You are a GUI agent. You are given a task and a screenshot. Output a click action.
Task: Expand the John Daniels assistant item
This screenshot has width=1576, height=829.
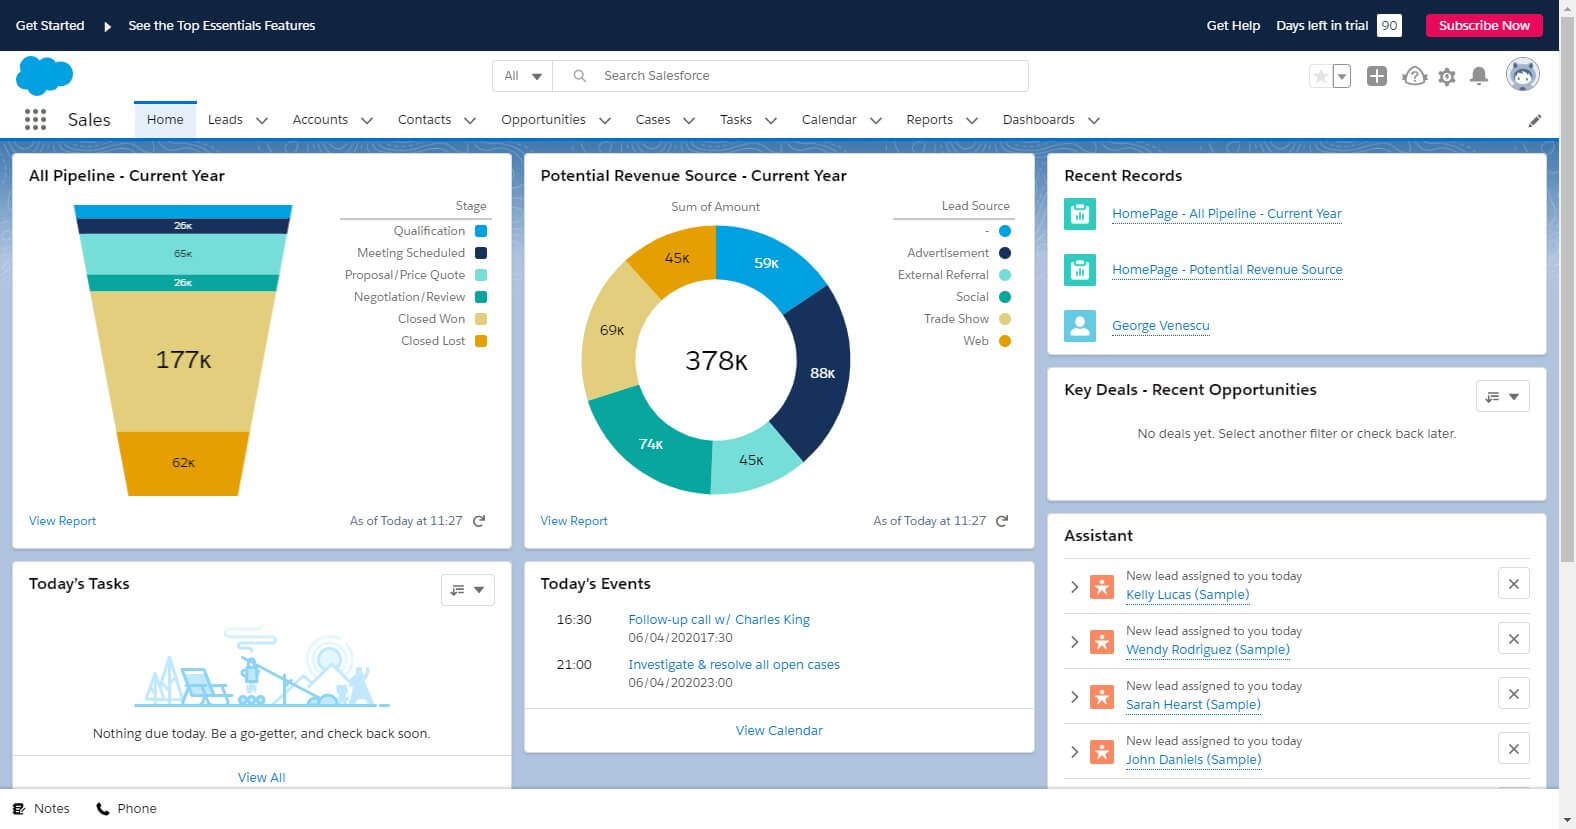1074,752
